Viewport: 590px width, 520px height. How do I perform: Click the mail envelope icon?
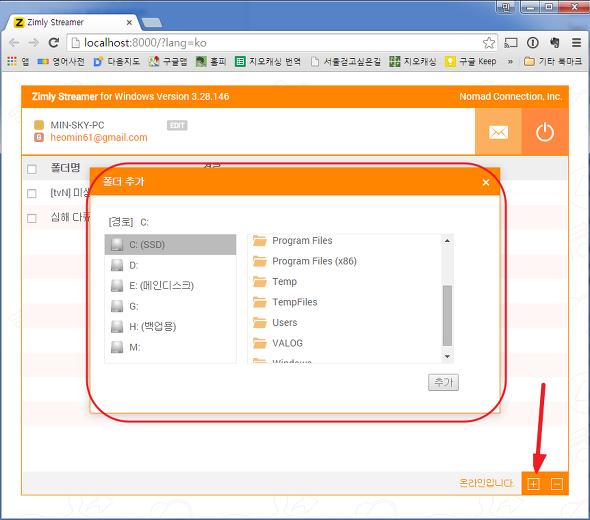click(498, 132)
